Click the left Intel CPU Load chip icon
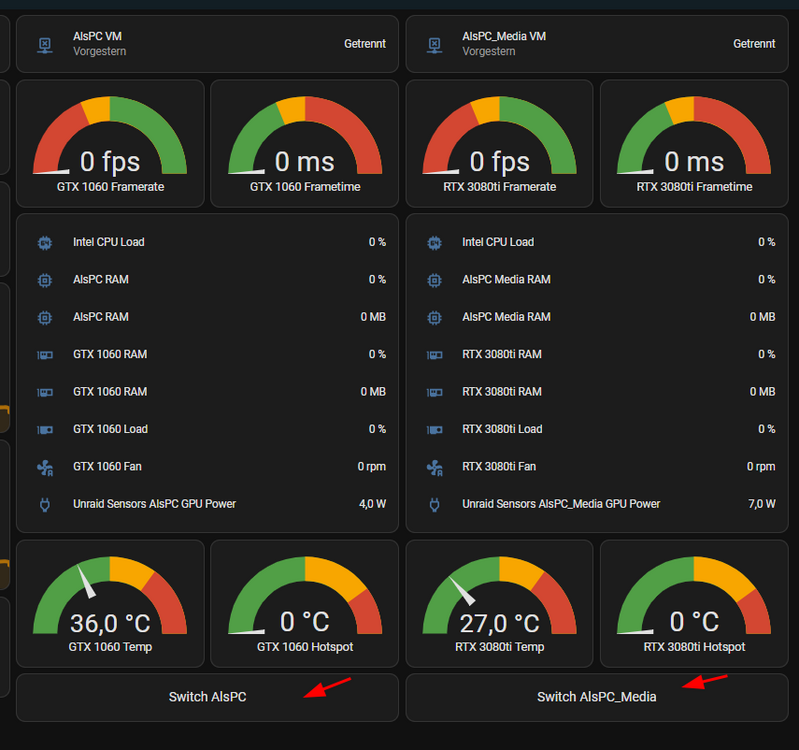Image resolution: width=799 pixels, height=750 pixels. [x=45, y=243]
